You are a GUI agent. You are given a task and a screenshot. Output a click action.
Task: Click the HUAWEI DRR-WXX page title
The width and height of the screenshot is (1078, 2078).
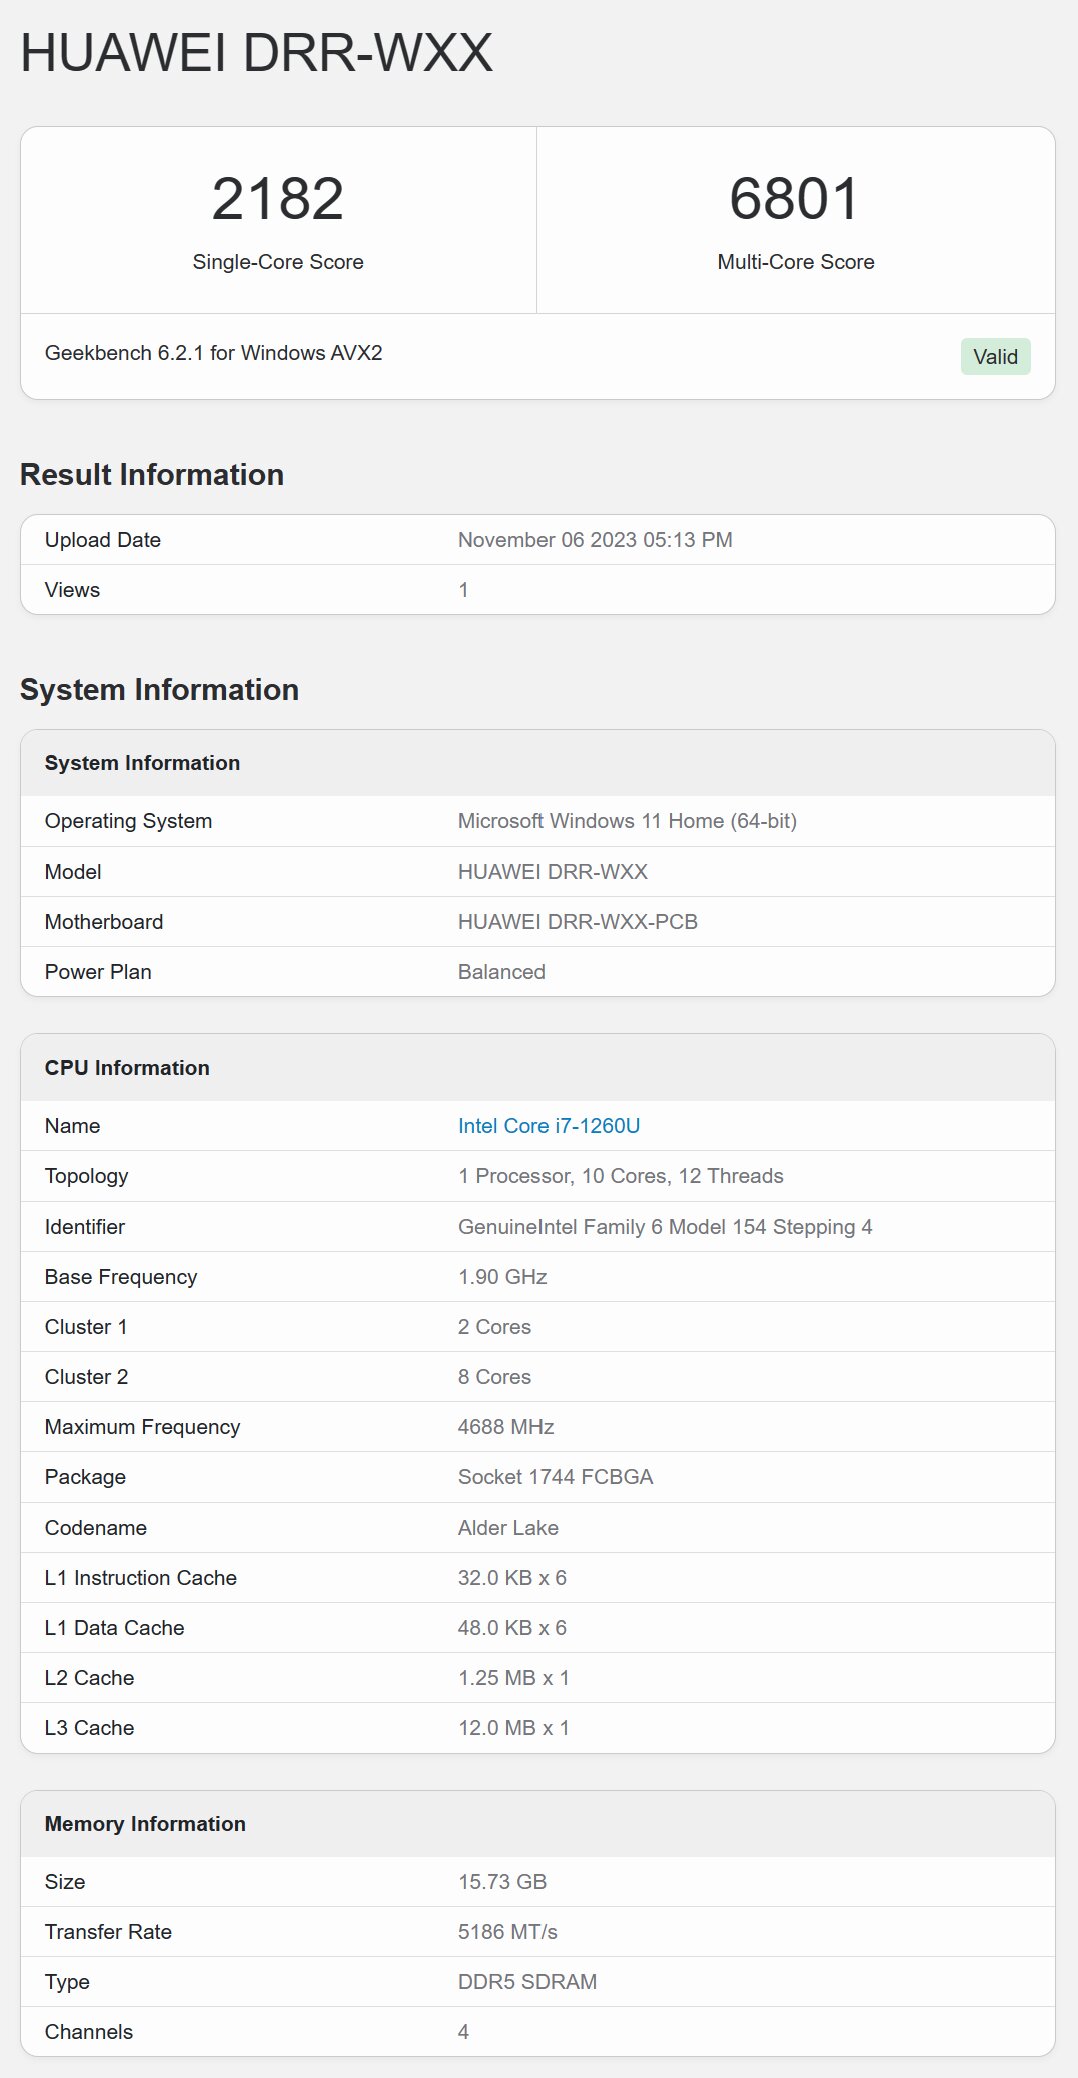point(257,53)
